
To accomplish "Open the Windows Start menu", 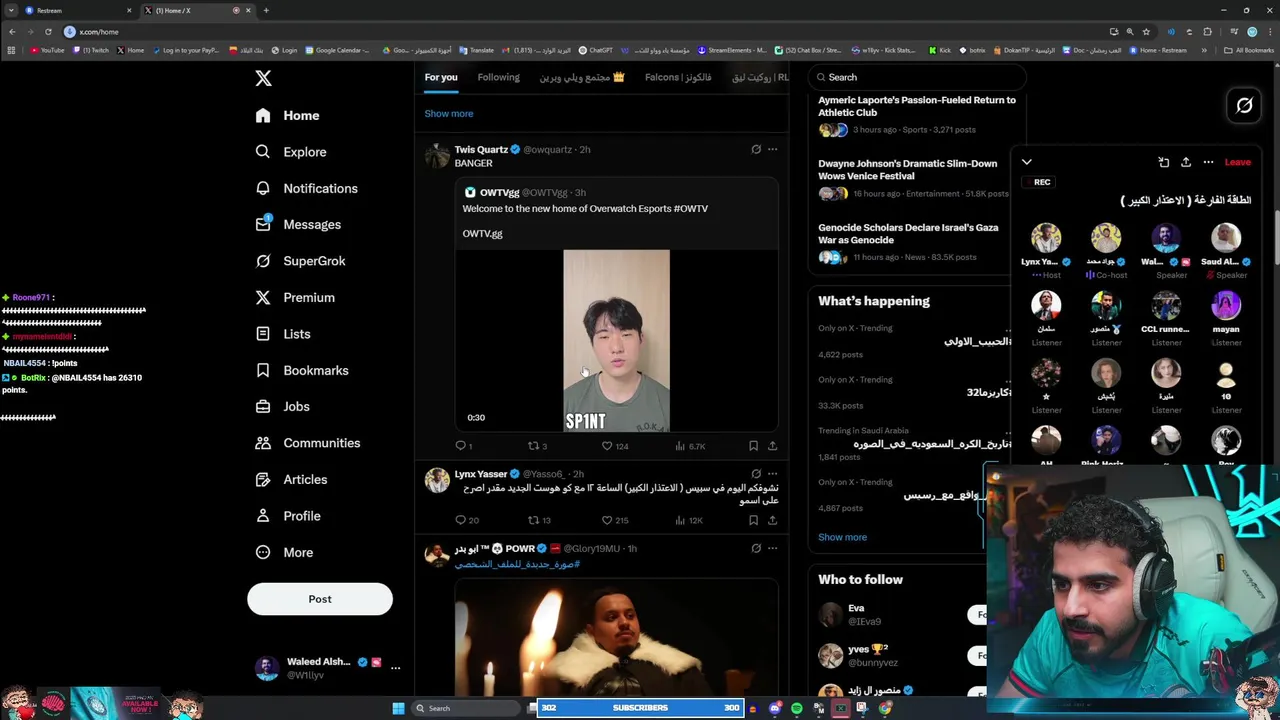I will point(398,708).
